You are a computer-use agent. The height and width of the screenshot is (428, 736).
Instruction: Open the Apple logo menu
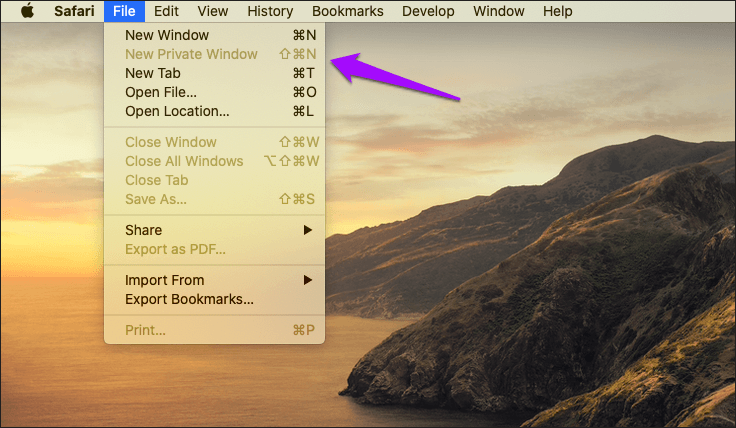click(28, 11)
